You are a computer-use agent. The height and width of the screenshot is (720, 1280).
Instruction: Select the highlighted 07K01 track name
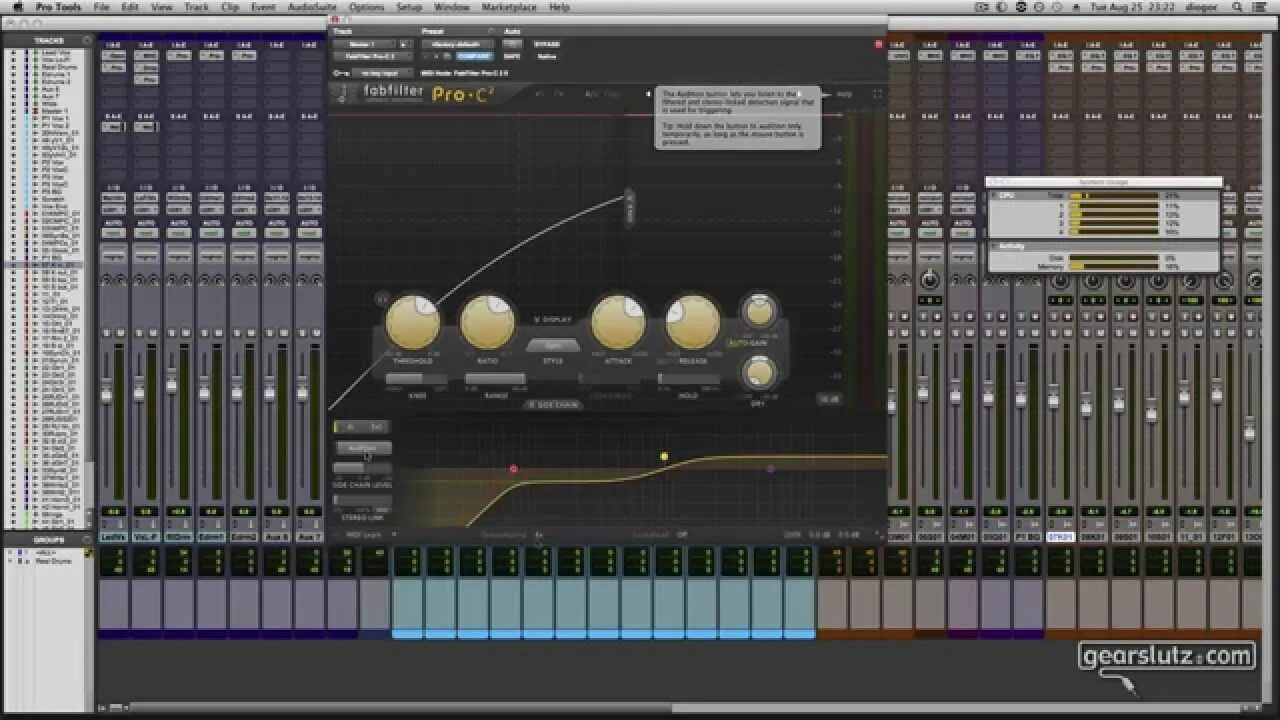click(1060, 537)
